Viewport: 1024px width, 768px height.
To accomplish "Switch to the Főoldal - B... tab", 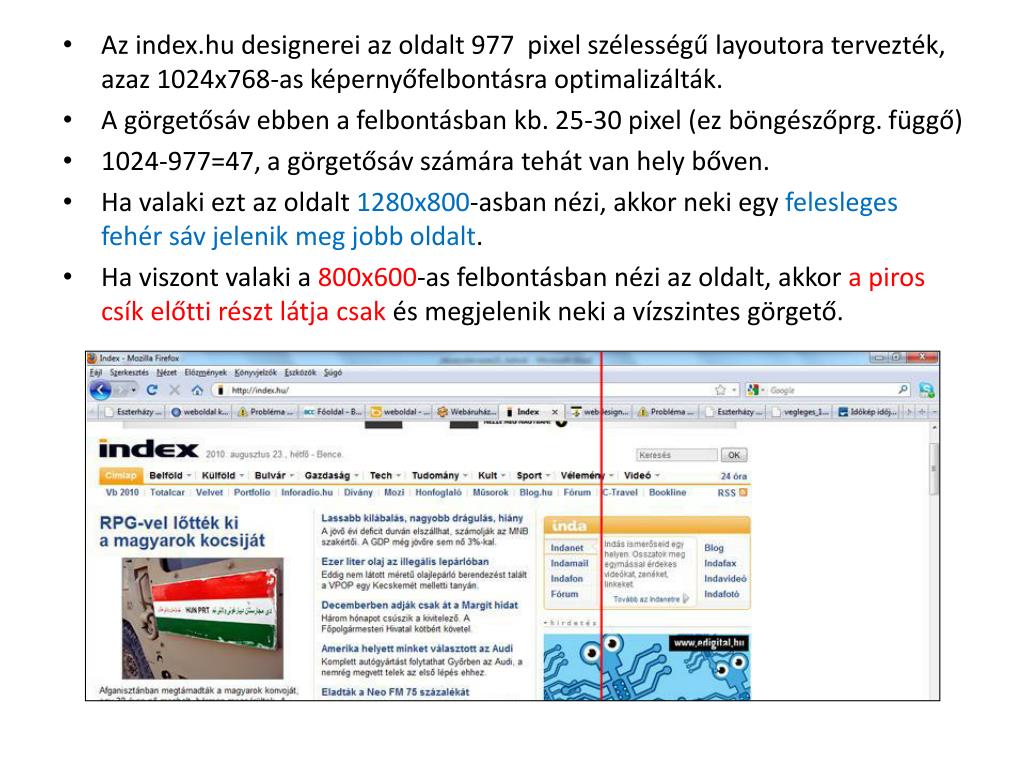I will pos(332,412).
